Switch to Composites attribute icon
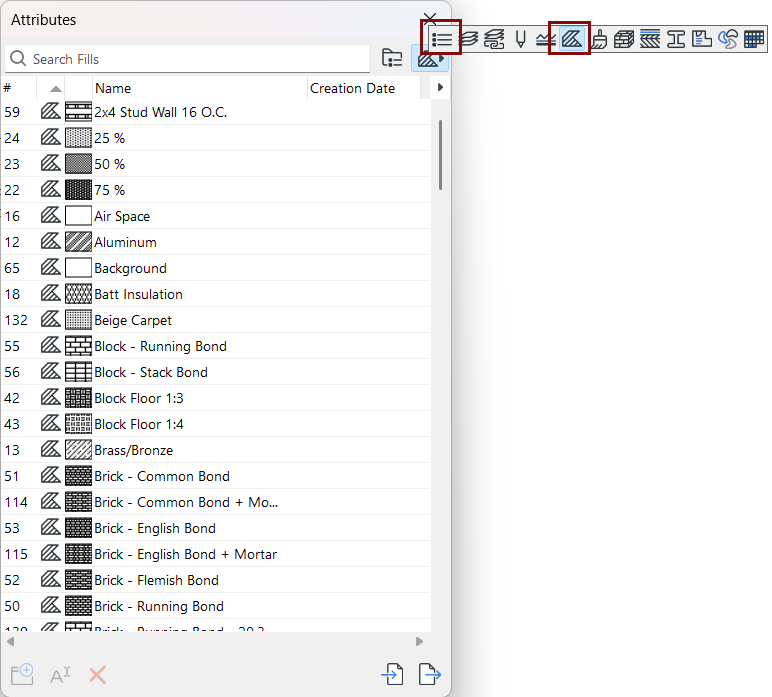Image resolution: width=772 pixels, height=697 pixels. point(650,39)
